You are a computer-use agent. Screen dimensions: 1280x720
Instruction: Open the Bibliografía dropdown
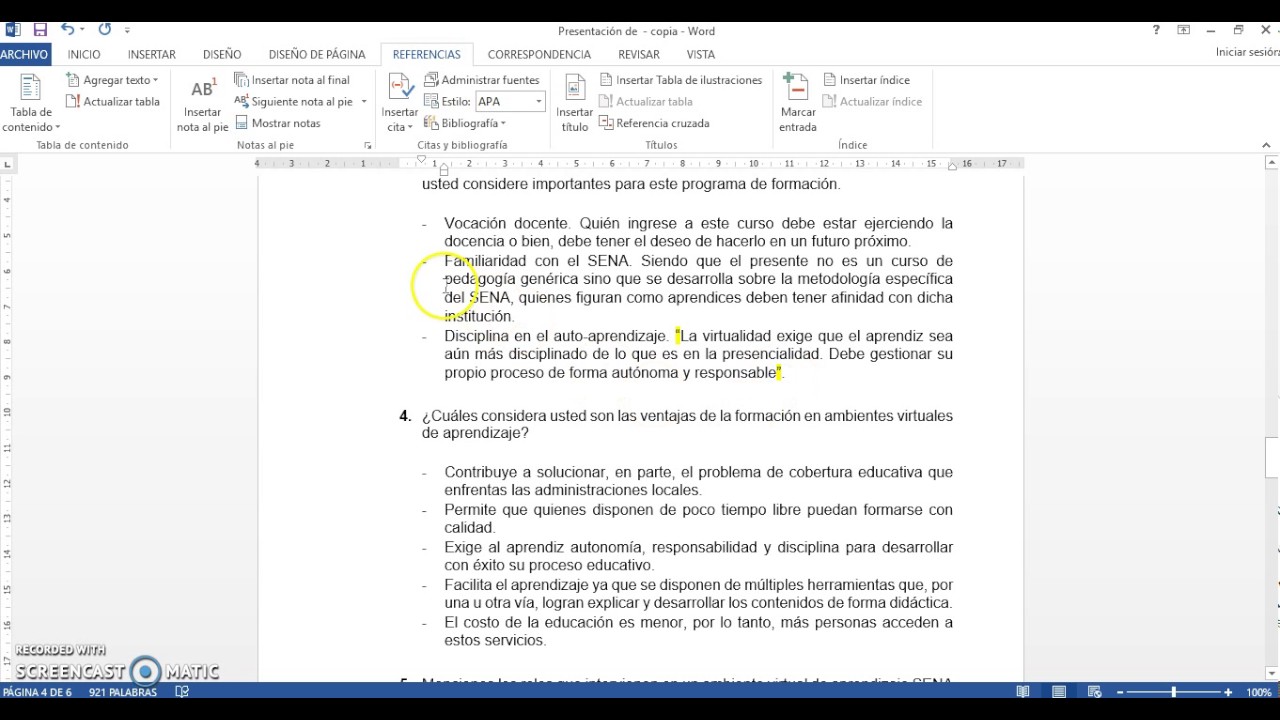pos(466,123)
